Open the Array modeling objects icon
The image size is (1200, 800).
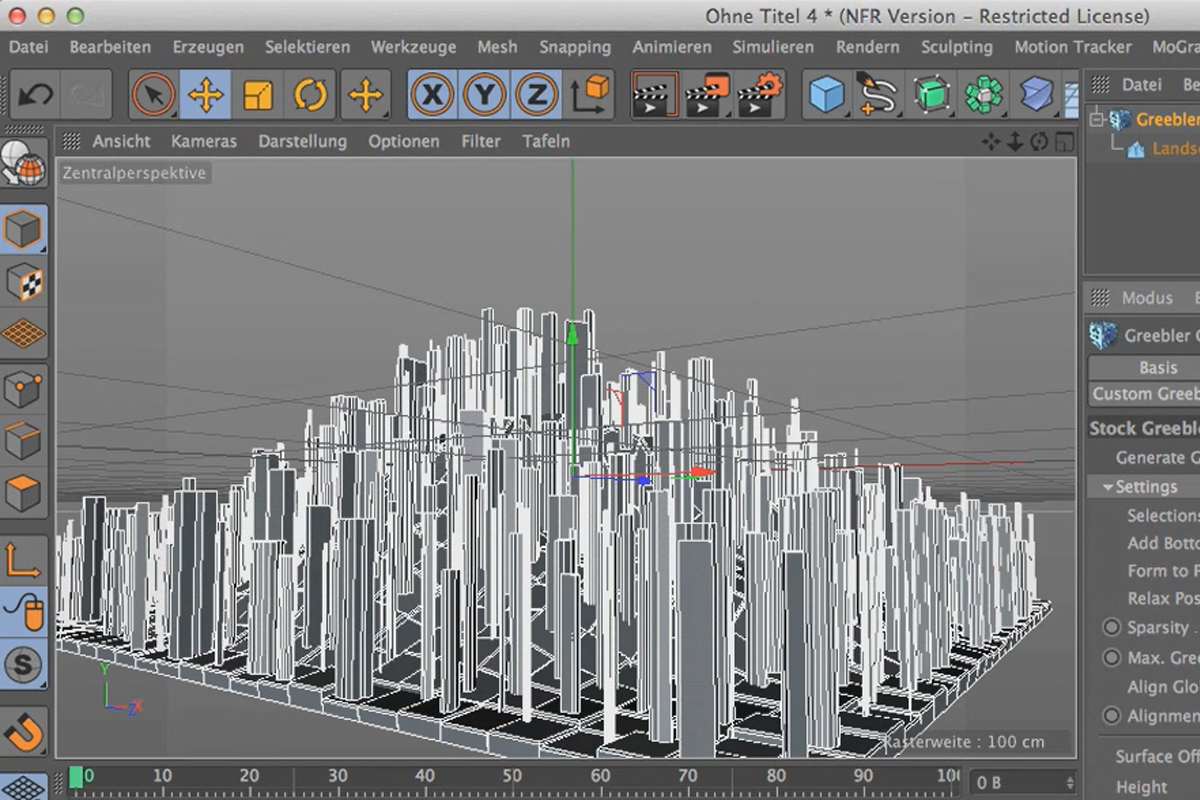point(984,96)
